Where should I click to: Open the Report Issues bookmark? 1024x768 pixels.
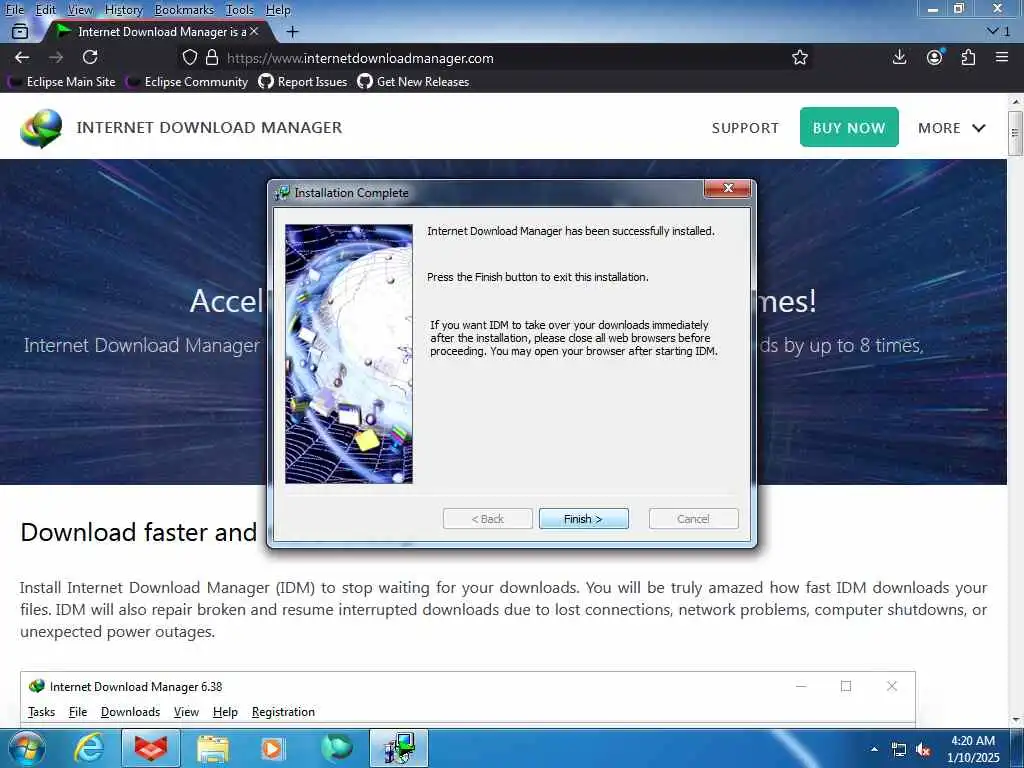pyautogui.click(x=303, y=82)
